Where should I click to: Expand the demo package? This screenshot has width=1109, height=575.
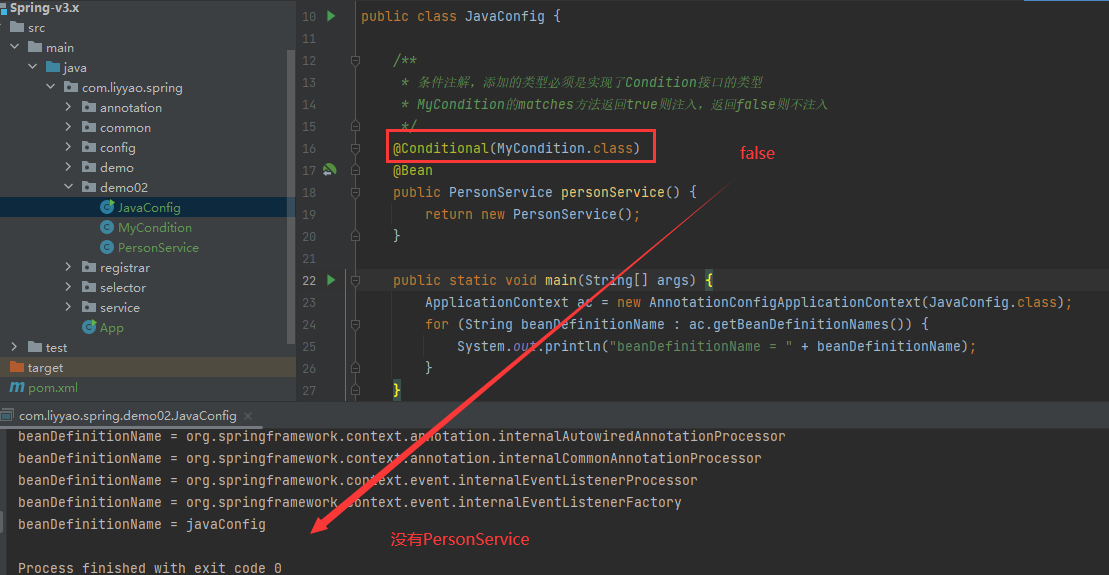click(68, 166)
